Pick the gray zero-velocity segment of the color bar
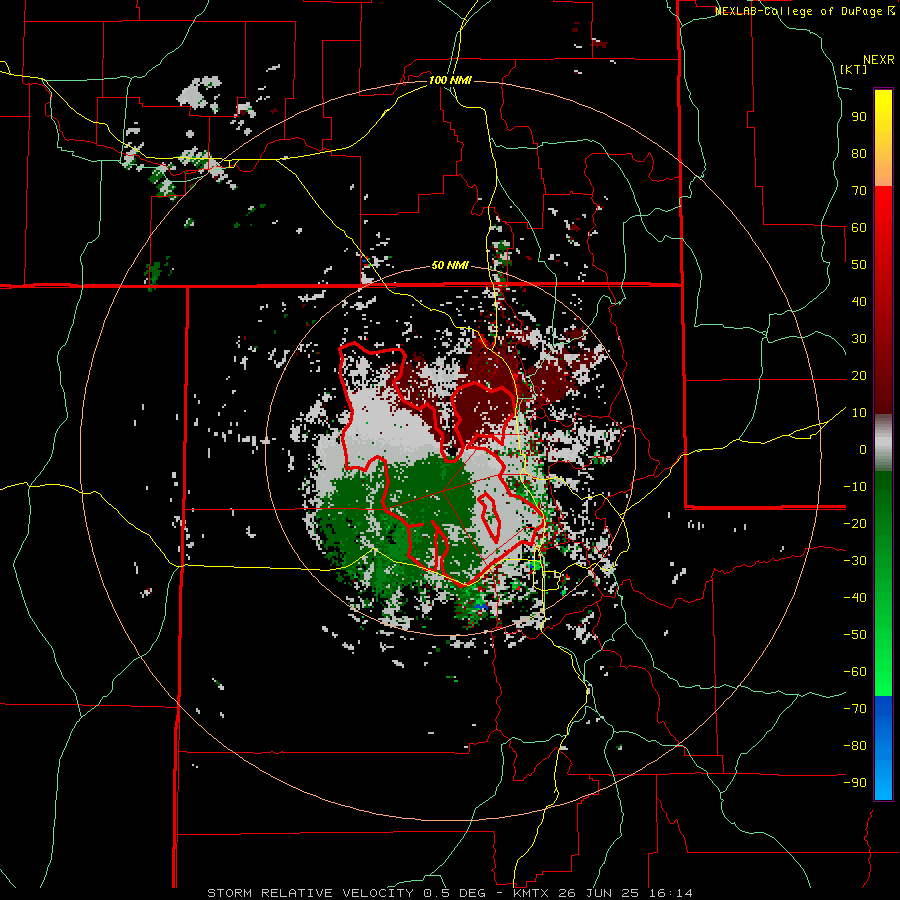 pos(883,443)
